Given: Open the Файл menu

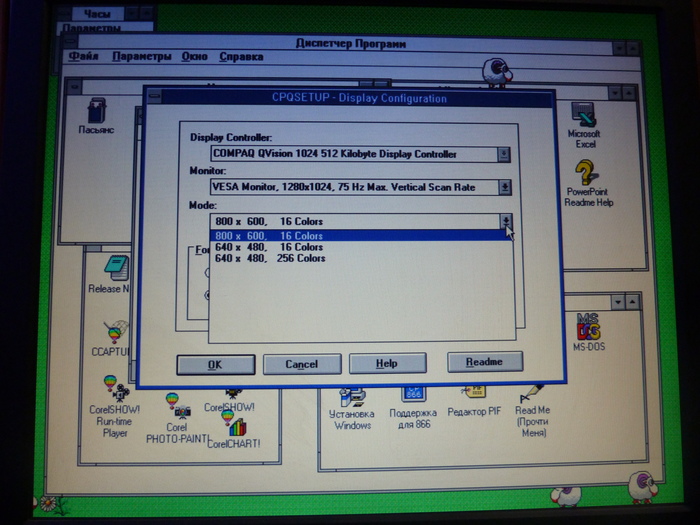Looking at the screenshot, I should click(x=83, y=56).
